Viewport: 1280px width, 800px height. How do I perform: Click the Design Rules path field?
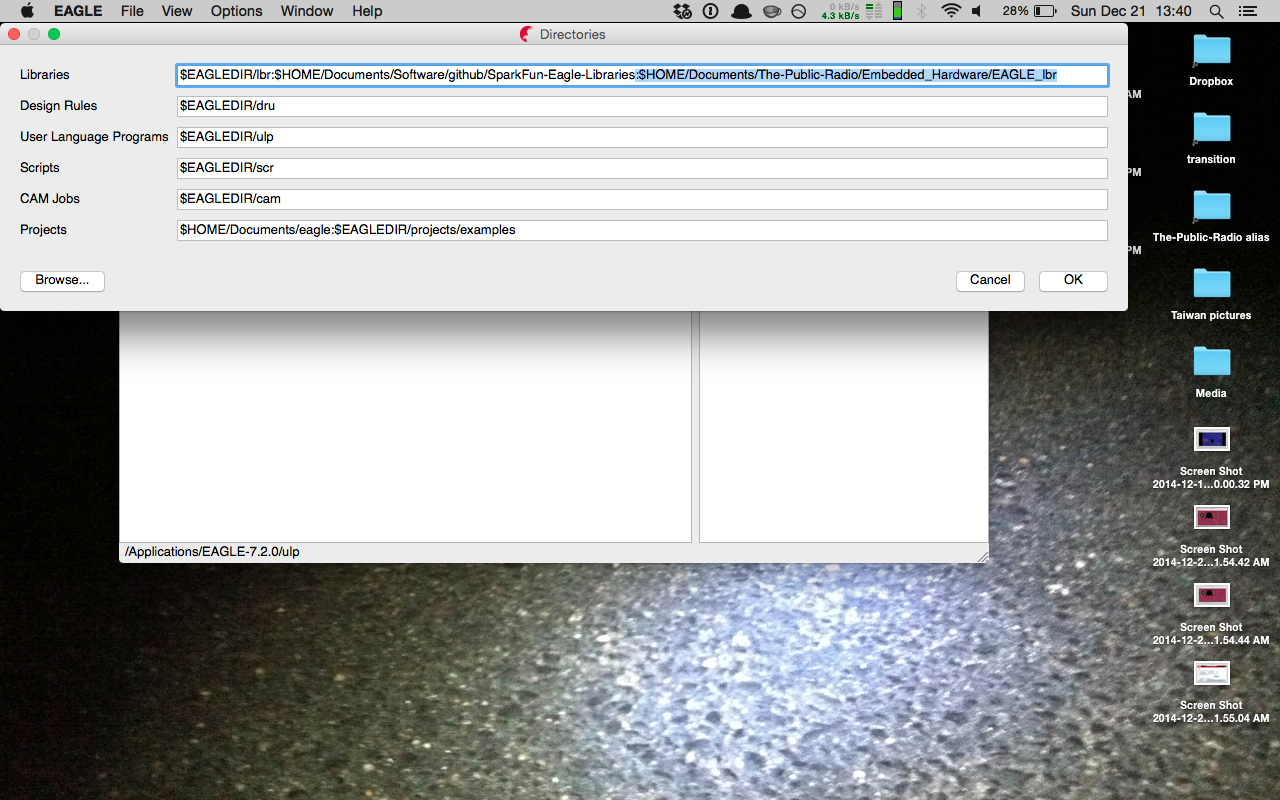[x=642, y=106]
